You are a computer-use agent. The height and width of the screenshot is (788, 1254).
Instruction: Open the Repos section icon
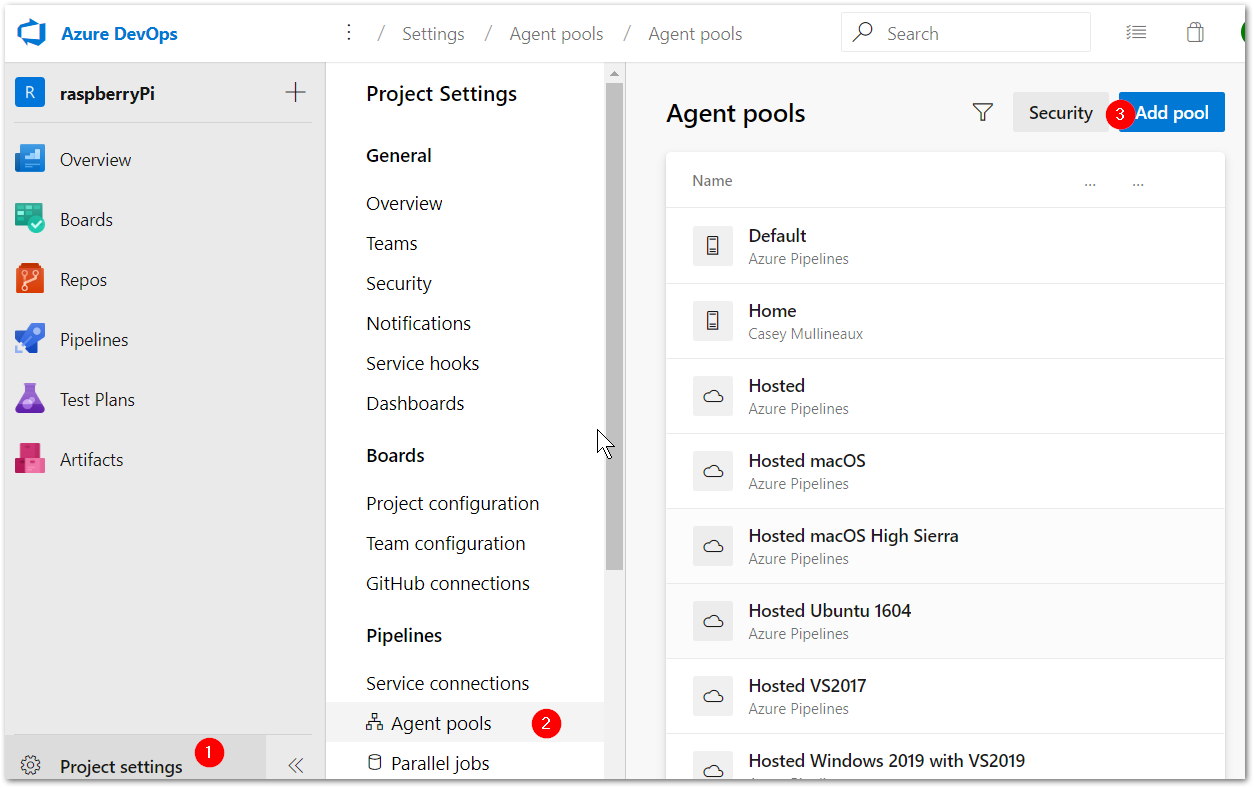click(30, 280)
